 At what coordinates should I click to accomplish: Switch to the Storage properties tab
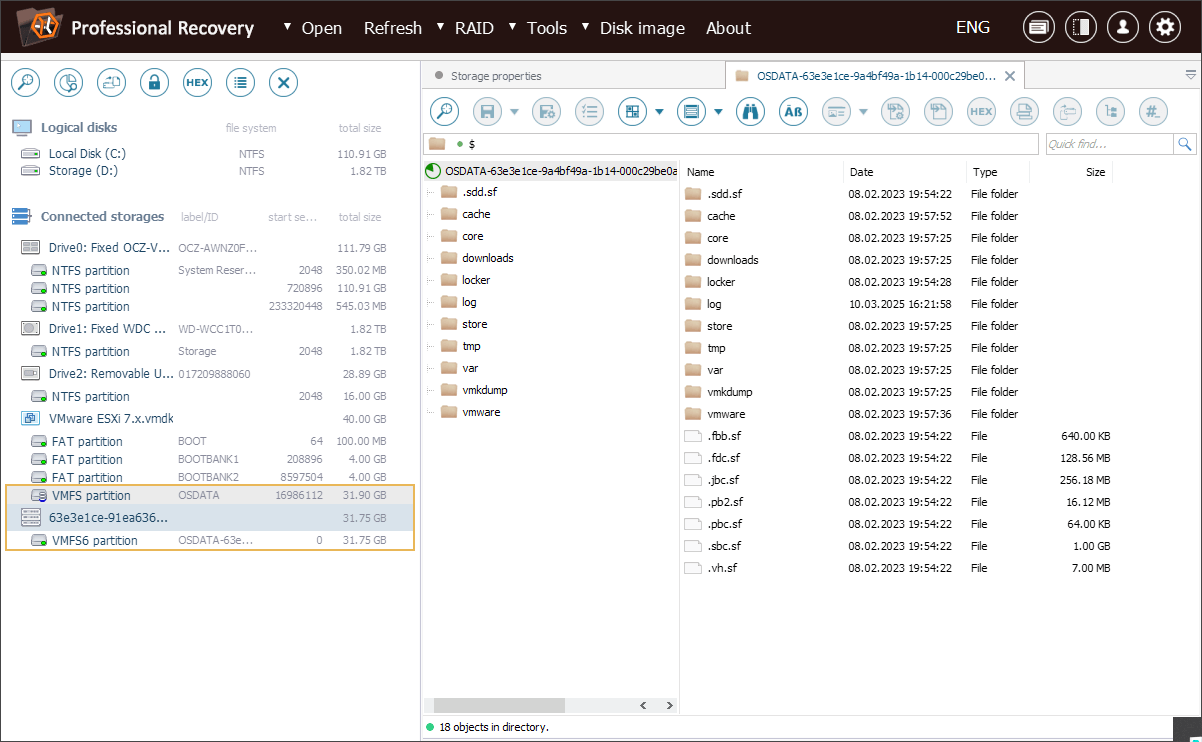[x=495, y=76]
